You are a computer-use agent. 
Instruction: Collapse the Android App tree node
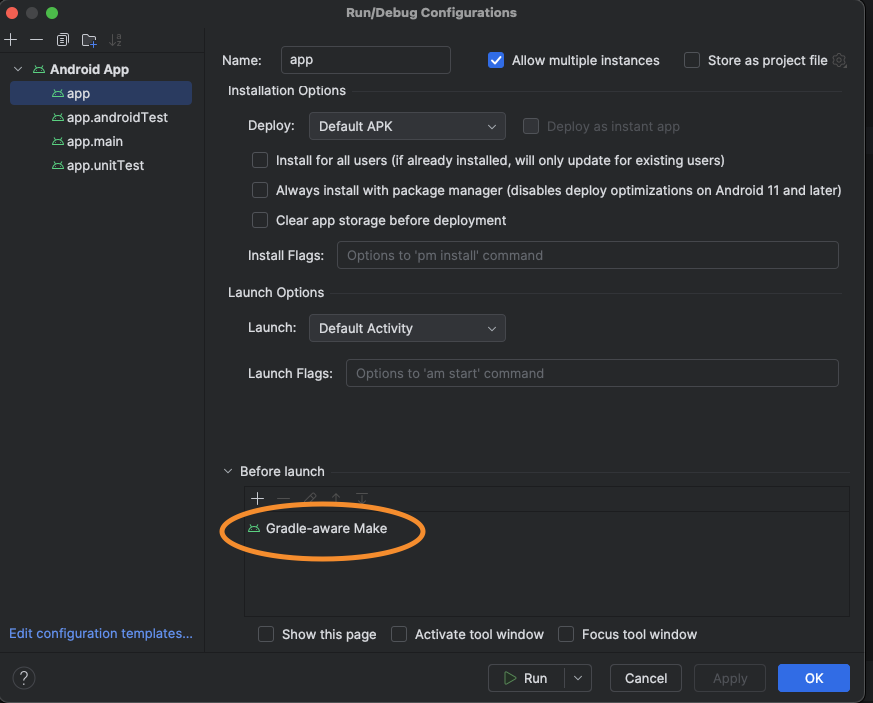click(17, 69)
